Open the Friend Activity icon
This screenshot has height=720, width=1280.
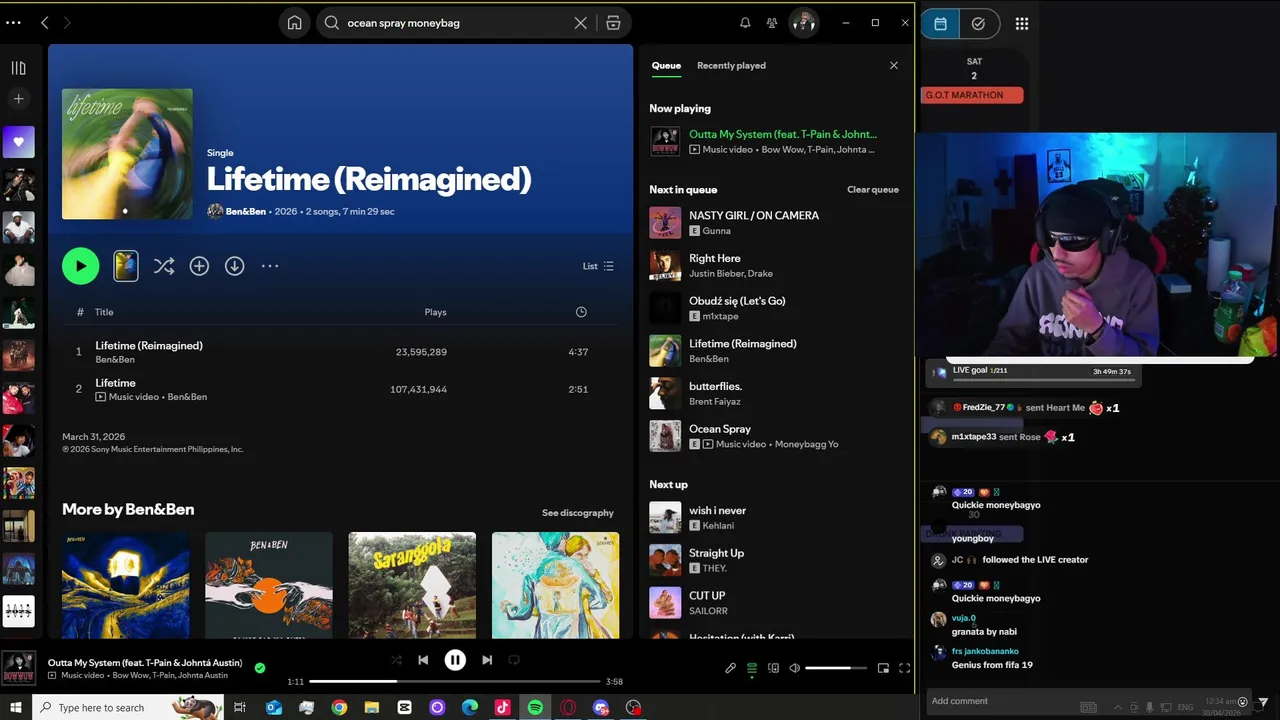(772, 23)
